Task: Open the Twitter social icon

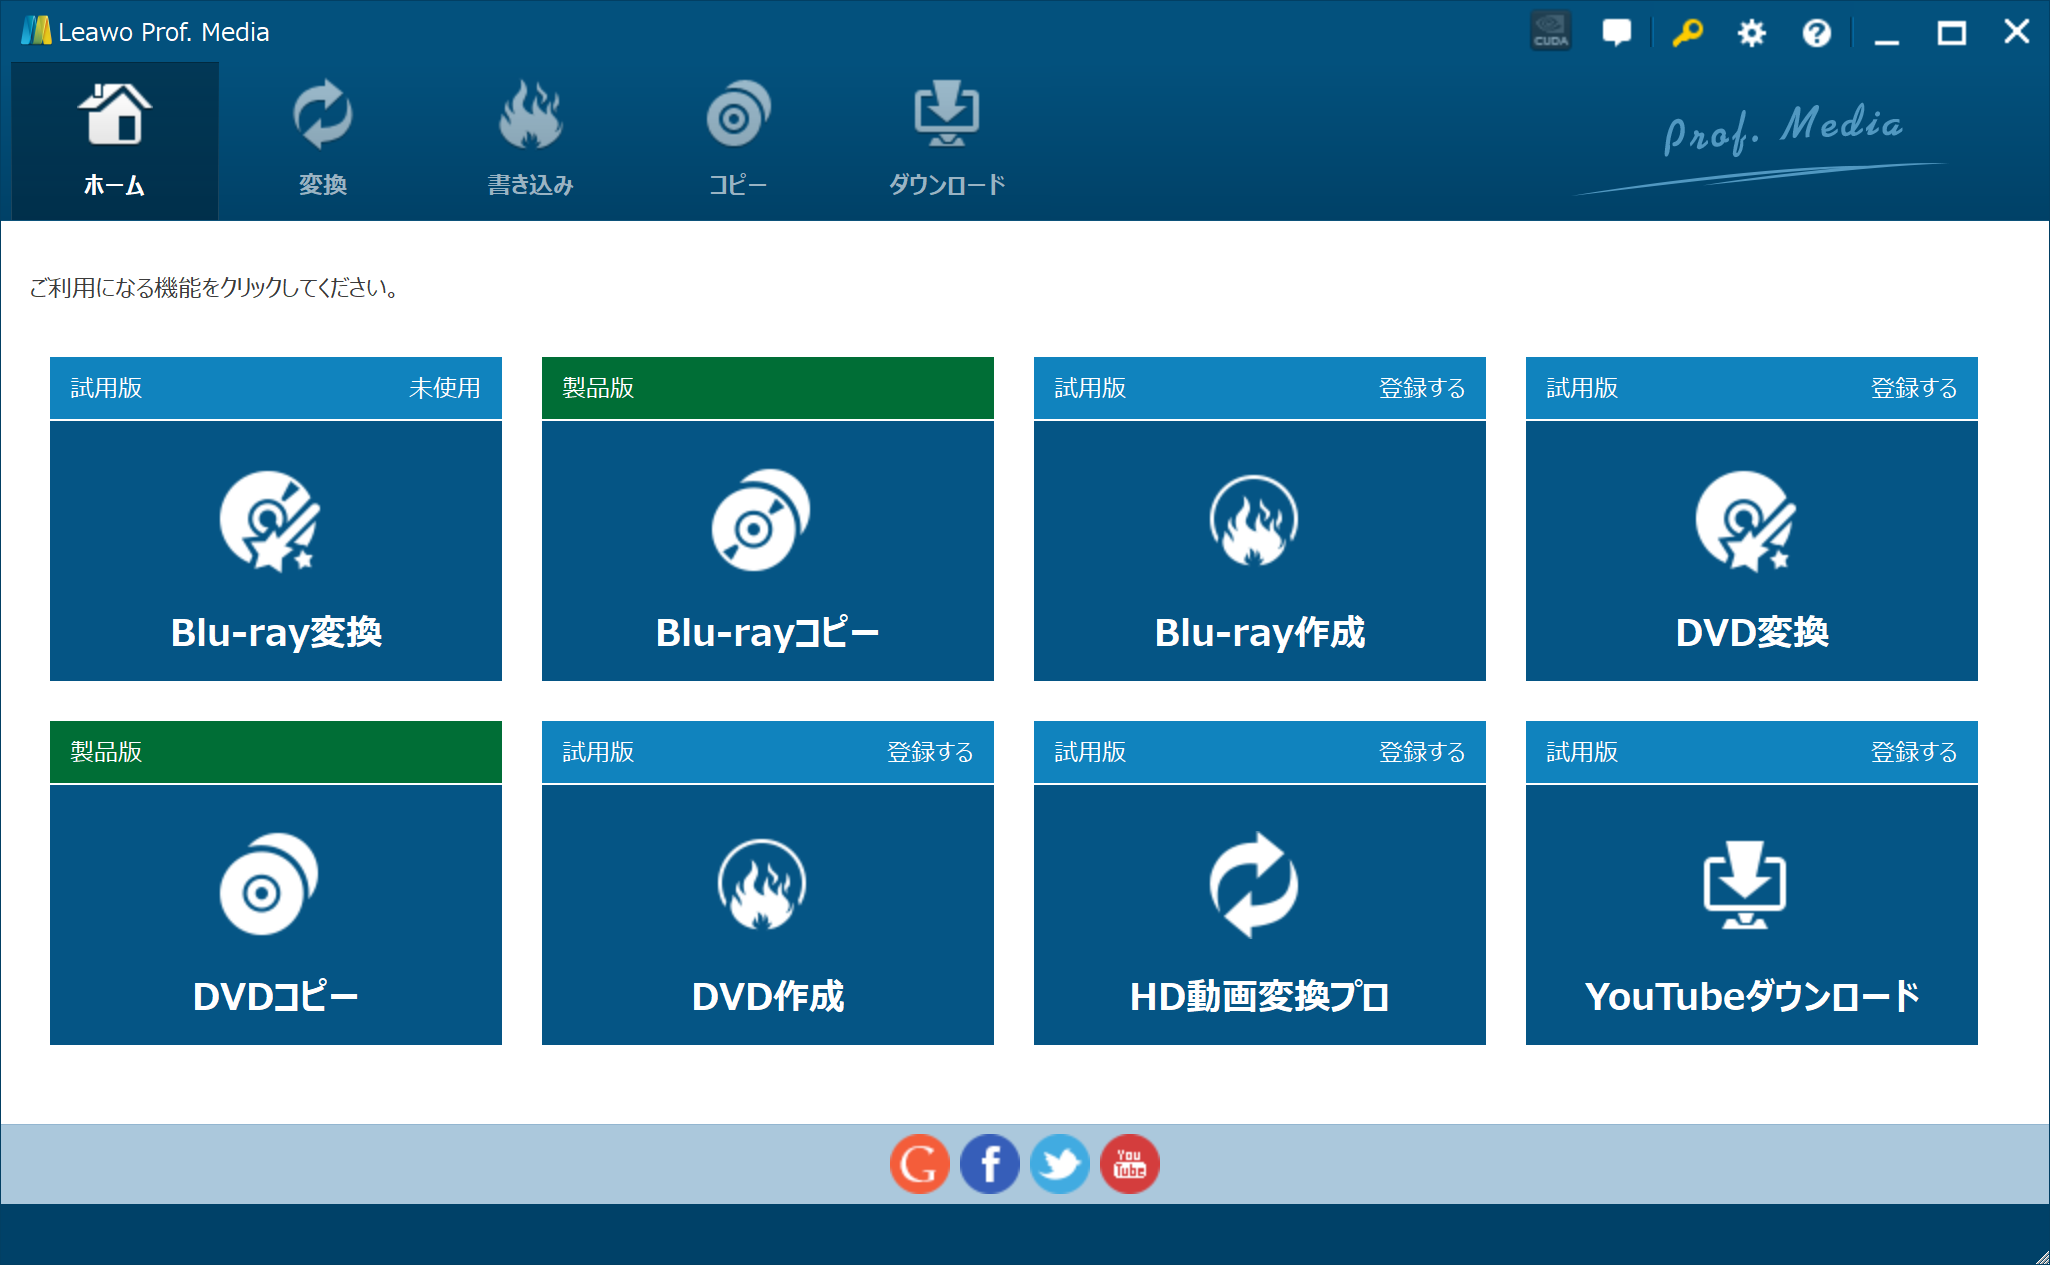Action: click(x=1059, y=1164)
